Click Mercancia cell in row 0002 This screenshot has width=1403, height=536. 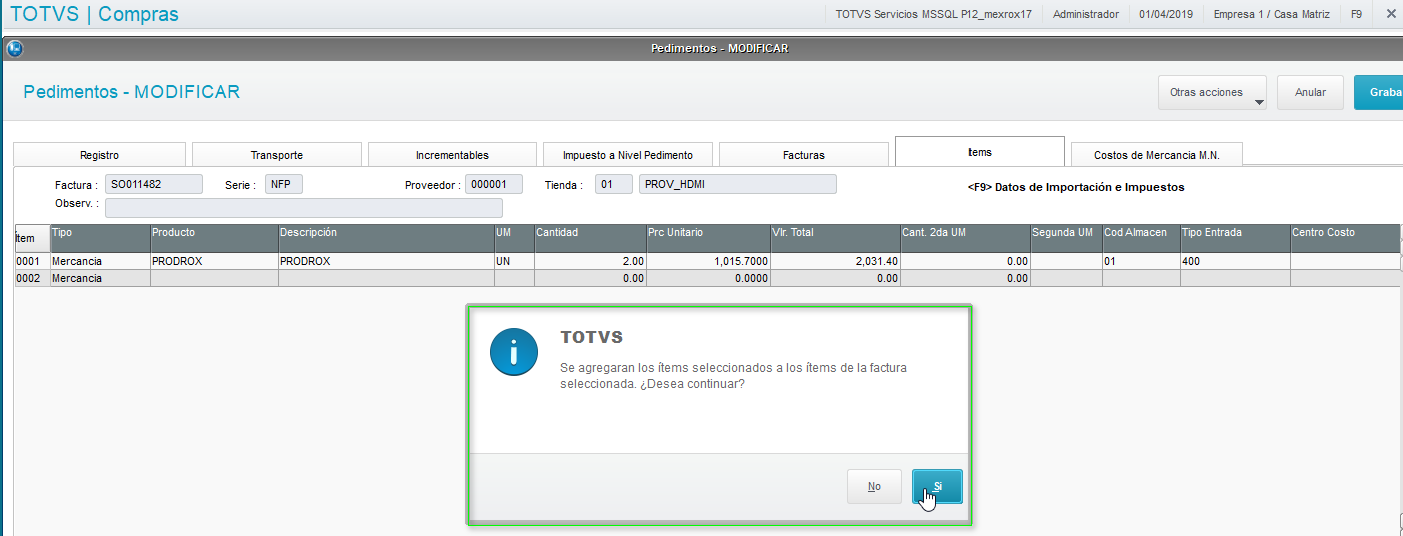click(100, 278)
